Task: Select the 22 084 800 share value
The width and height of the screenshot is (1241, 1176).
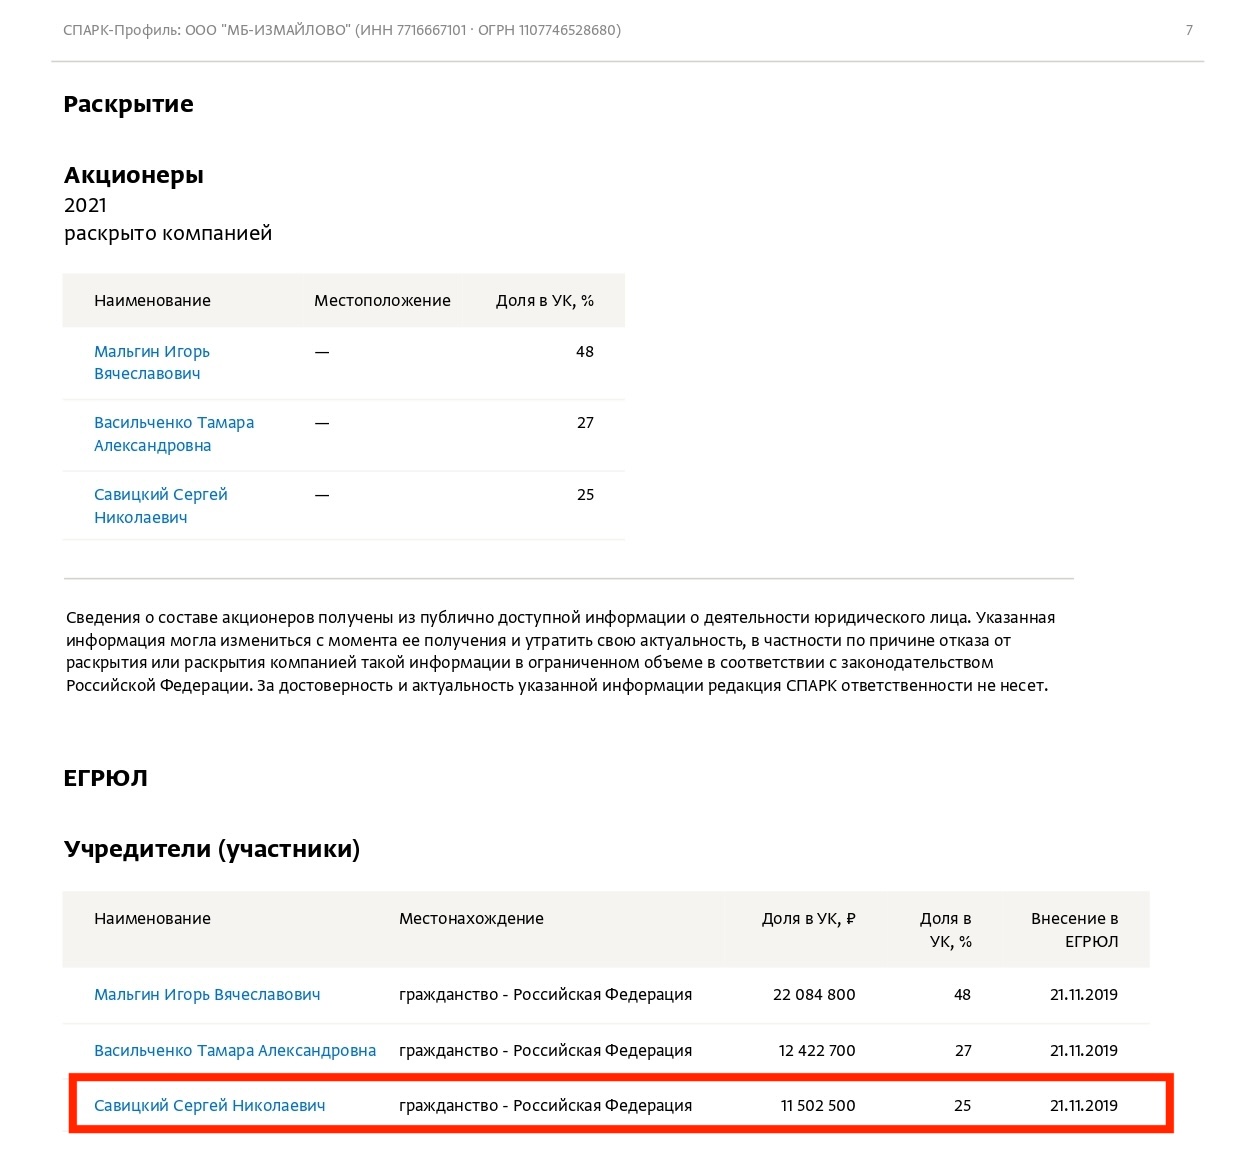Action: 814,994
